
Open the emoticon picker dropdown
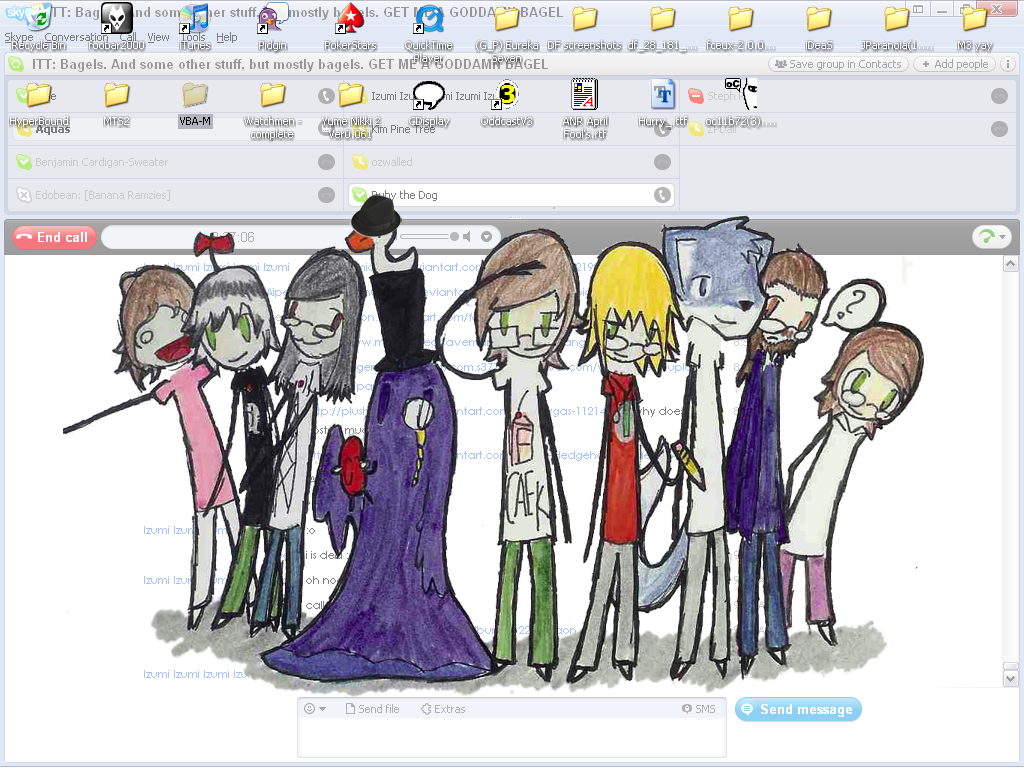click(315, 709)
